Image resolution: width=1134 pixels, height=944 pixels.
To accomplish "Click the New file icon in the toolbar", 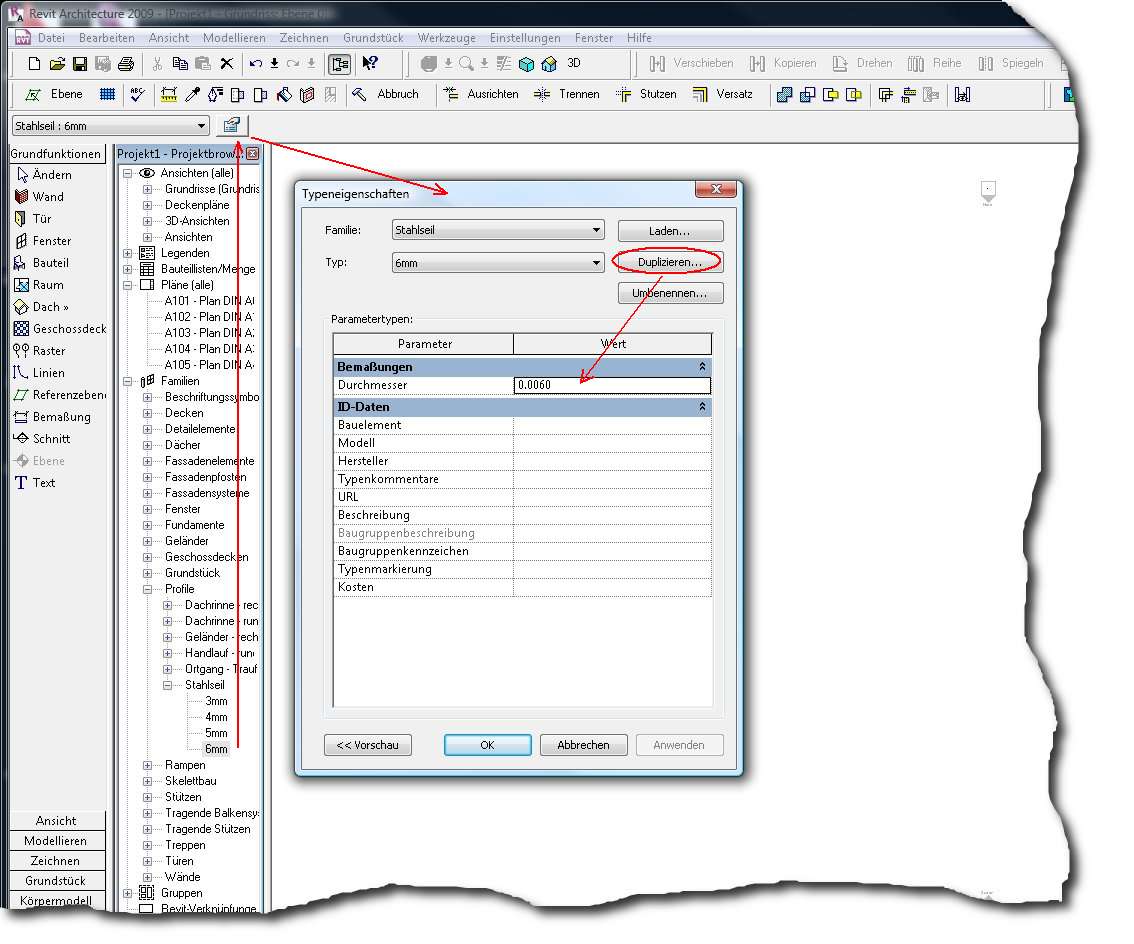I will click(34, 64).
